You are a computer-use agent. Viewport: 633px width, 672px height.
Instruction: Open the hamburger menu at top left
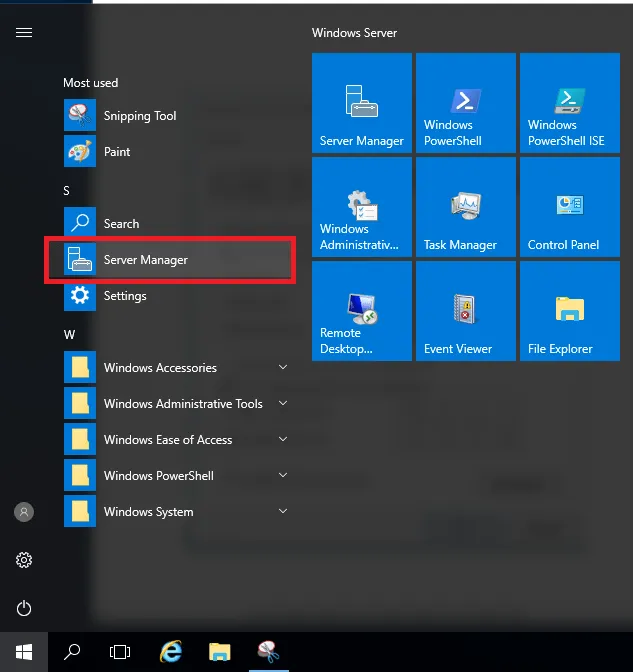[x=24, y=33]
